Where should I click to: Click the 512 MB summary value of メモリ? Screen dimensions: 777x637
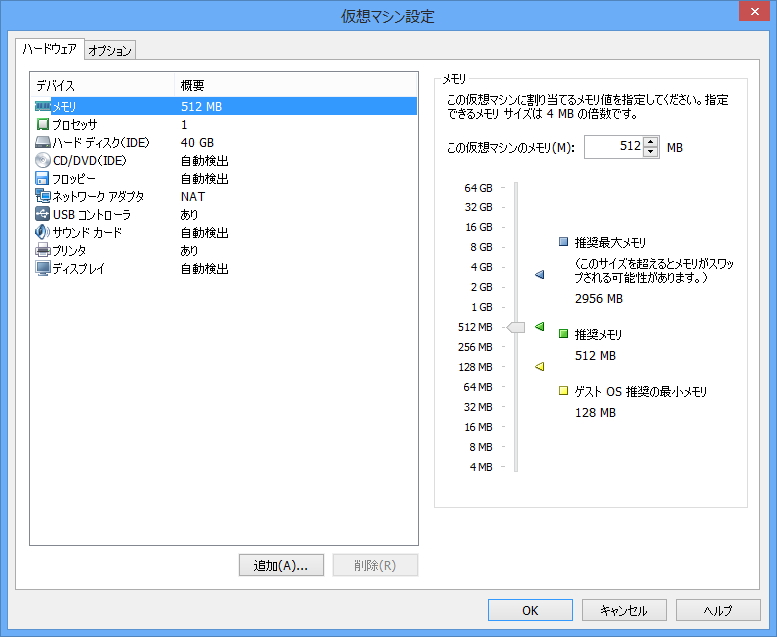click(201, 107)
